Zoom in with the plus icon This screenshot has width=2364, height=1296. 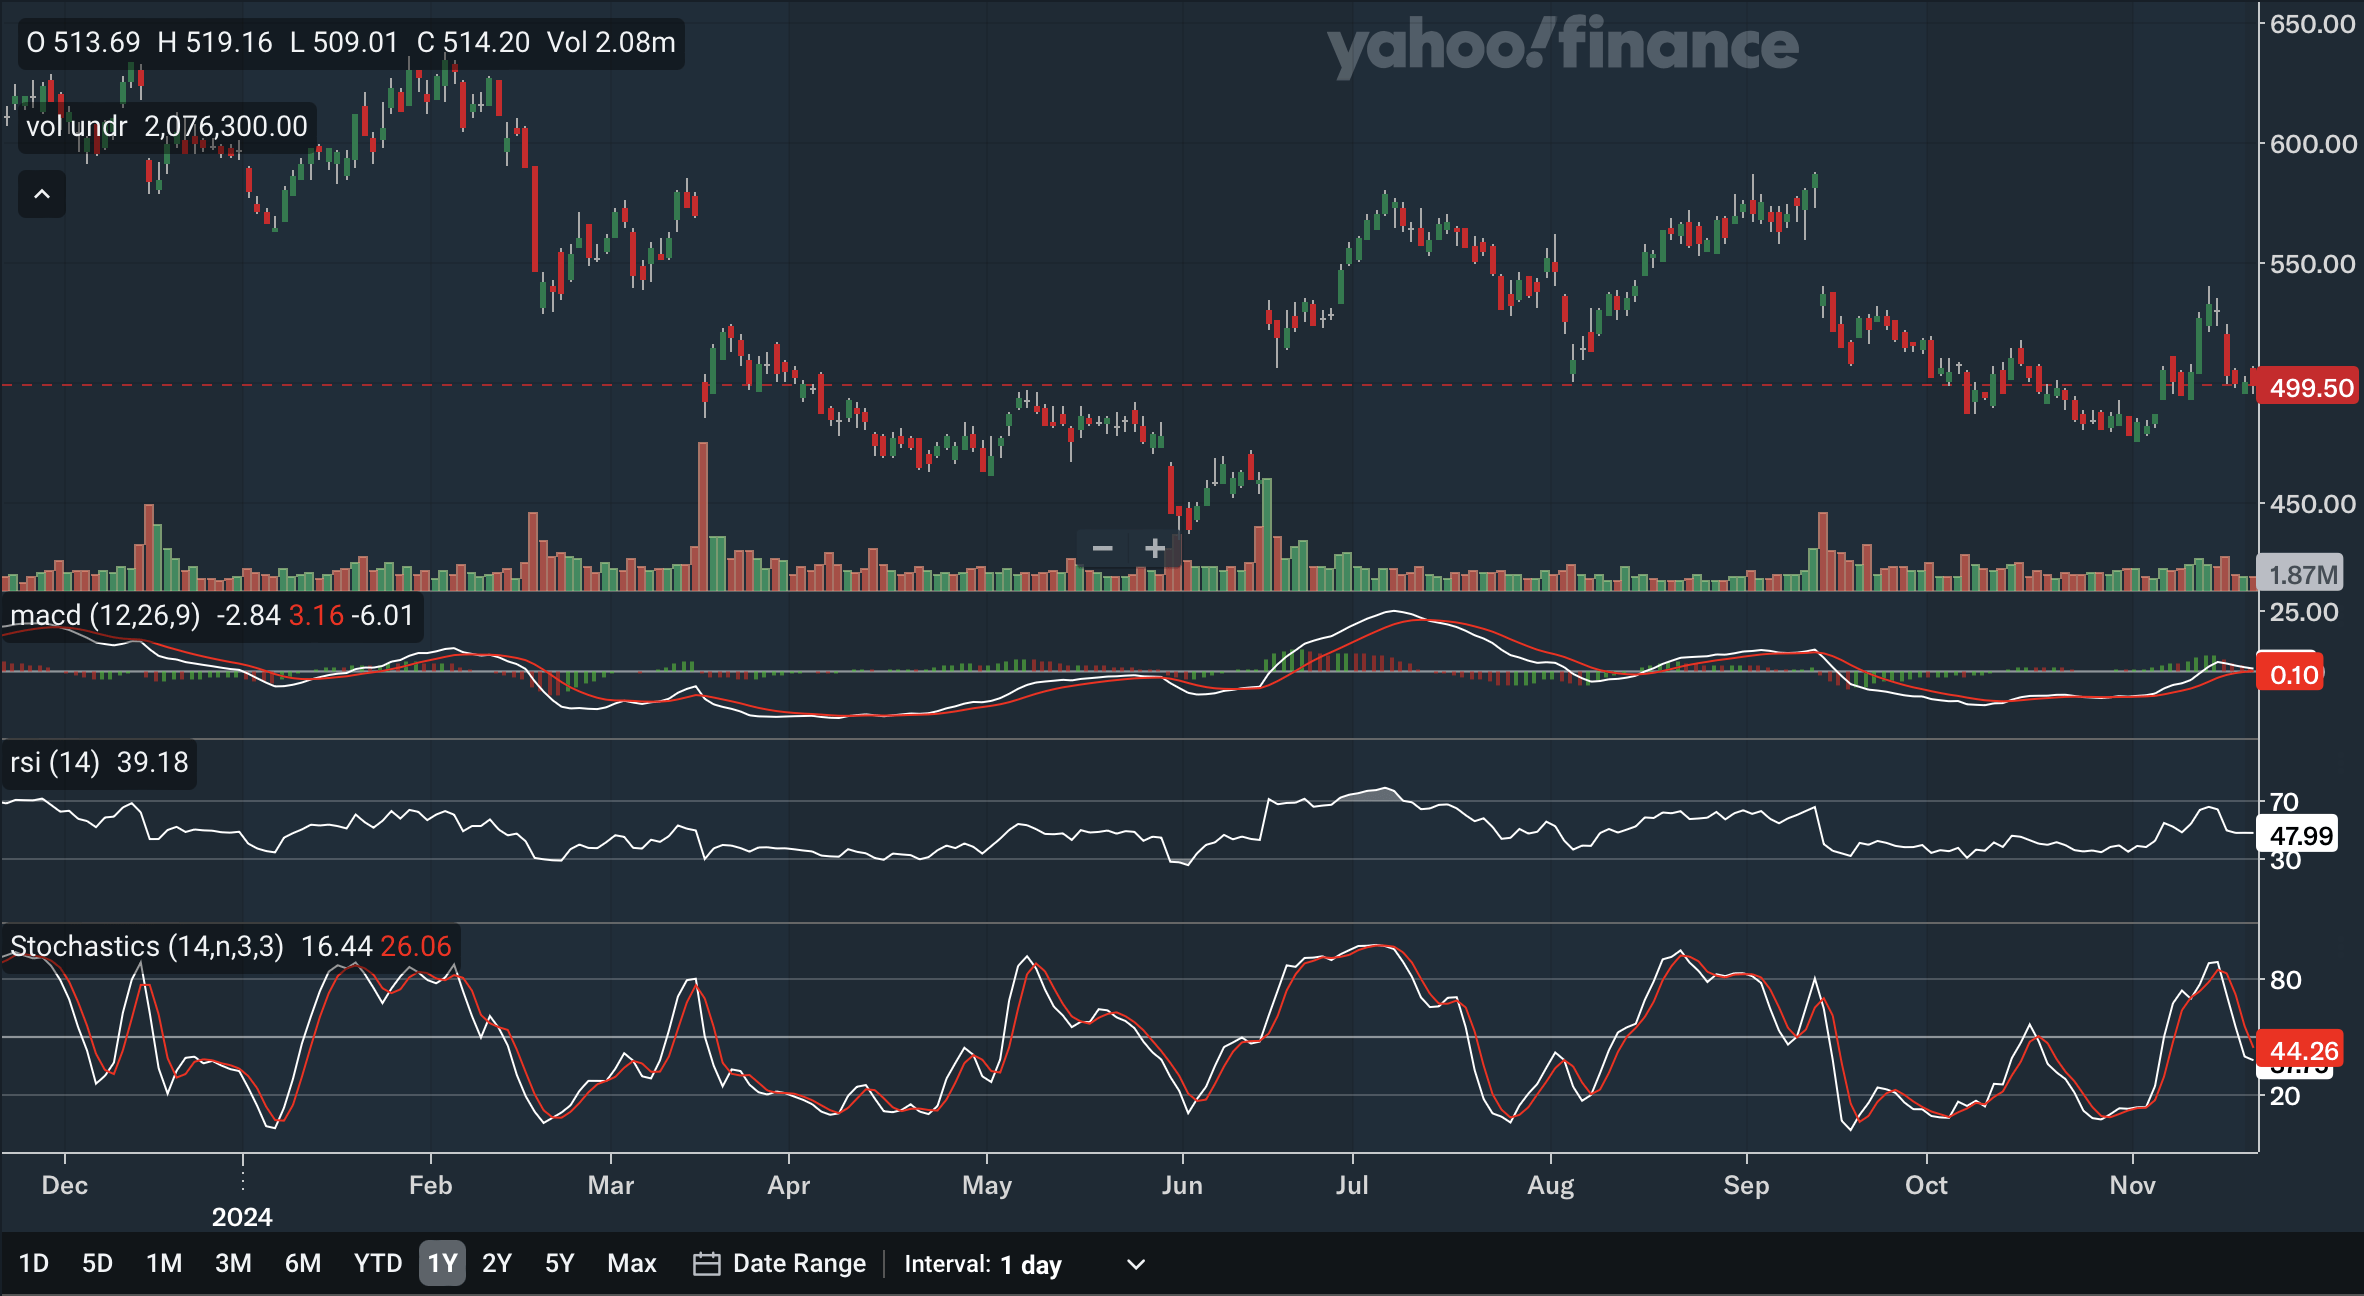click(1155, 548)
